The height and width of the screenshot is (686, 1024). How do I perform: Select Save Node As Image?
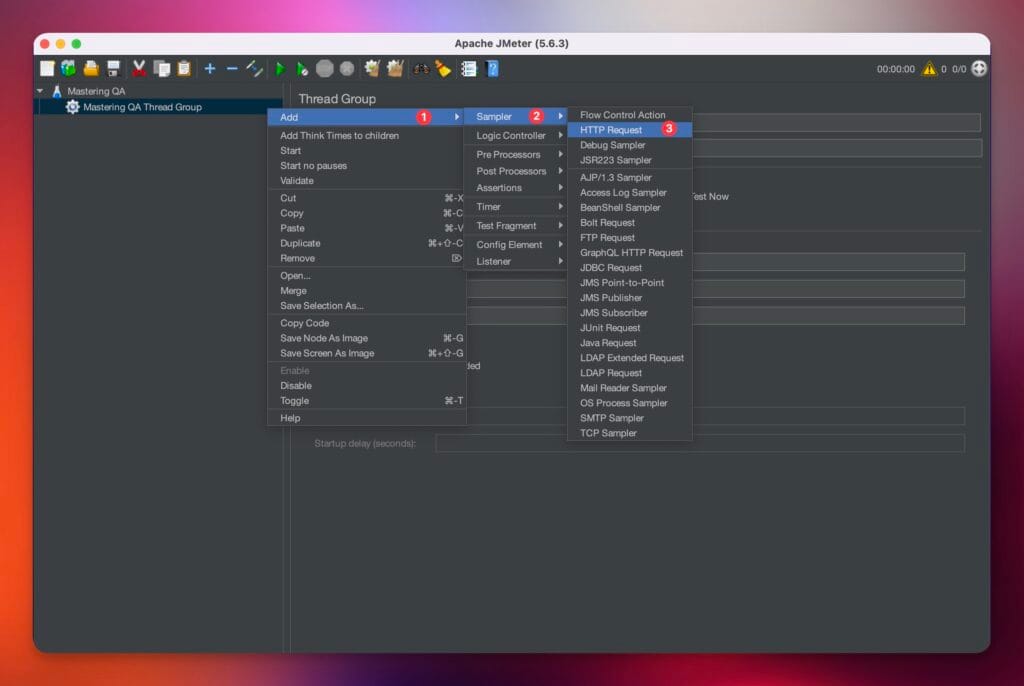pos(367,338)
